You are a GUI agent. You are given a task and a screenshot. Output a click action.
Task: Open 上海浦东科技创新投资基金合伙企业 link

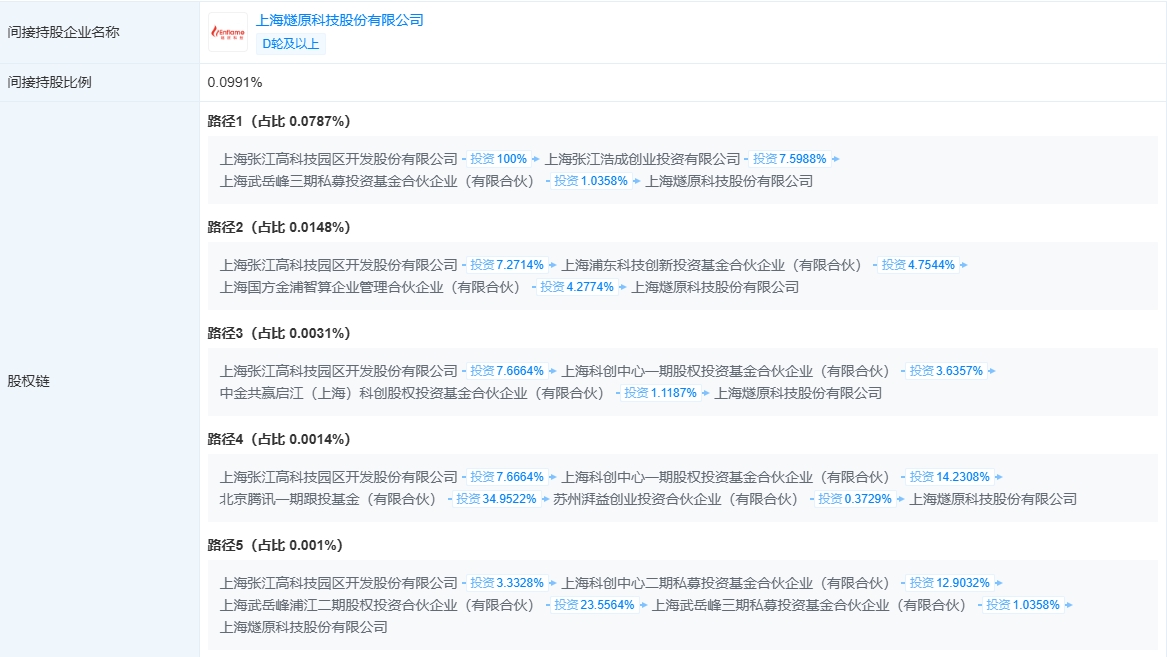[x=712, y=266]
